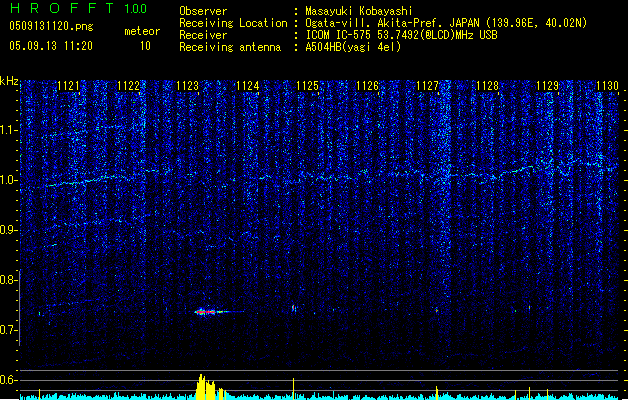Click the yellow power spike below 1127
This screenshot has width=629, height=400.
point(437,393)
